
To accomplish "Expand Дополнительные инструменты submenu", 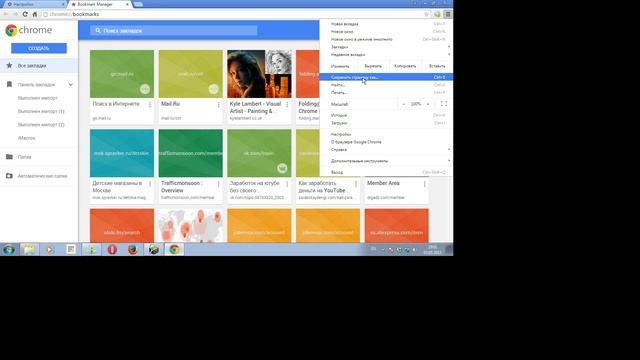I will pos(386,161).
